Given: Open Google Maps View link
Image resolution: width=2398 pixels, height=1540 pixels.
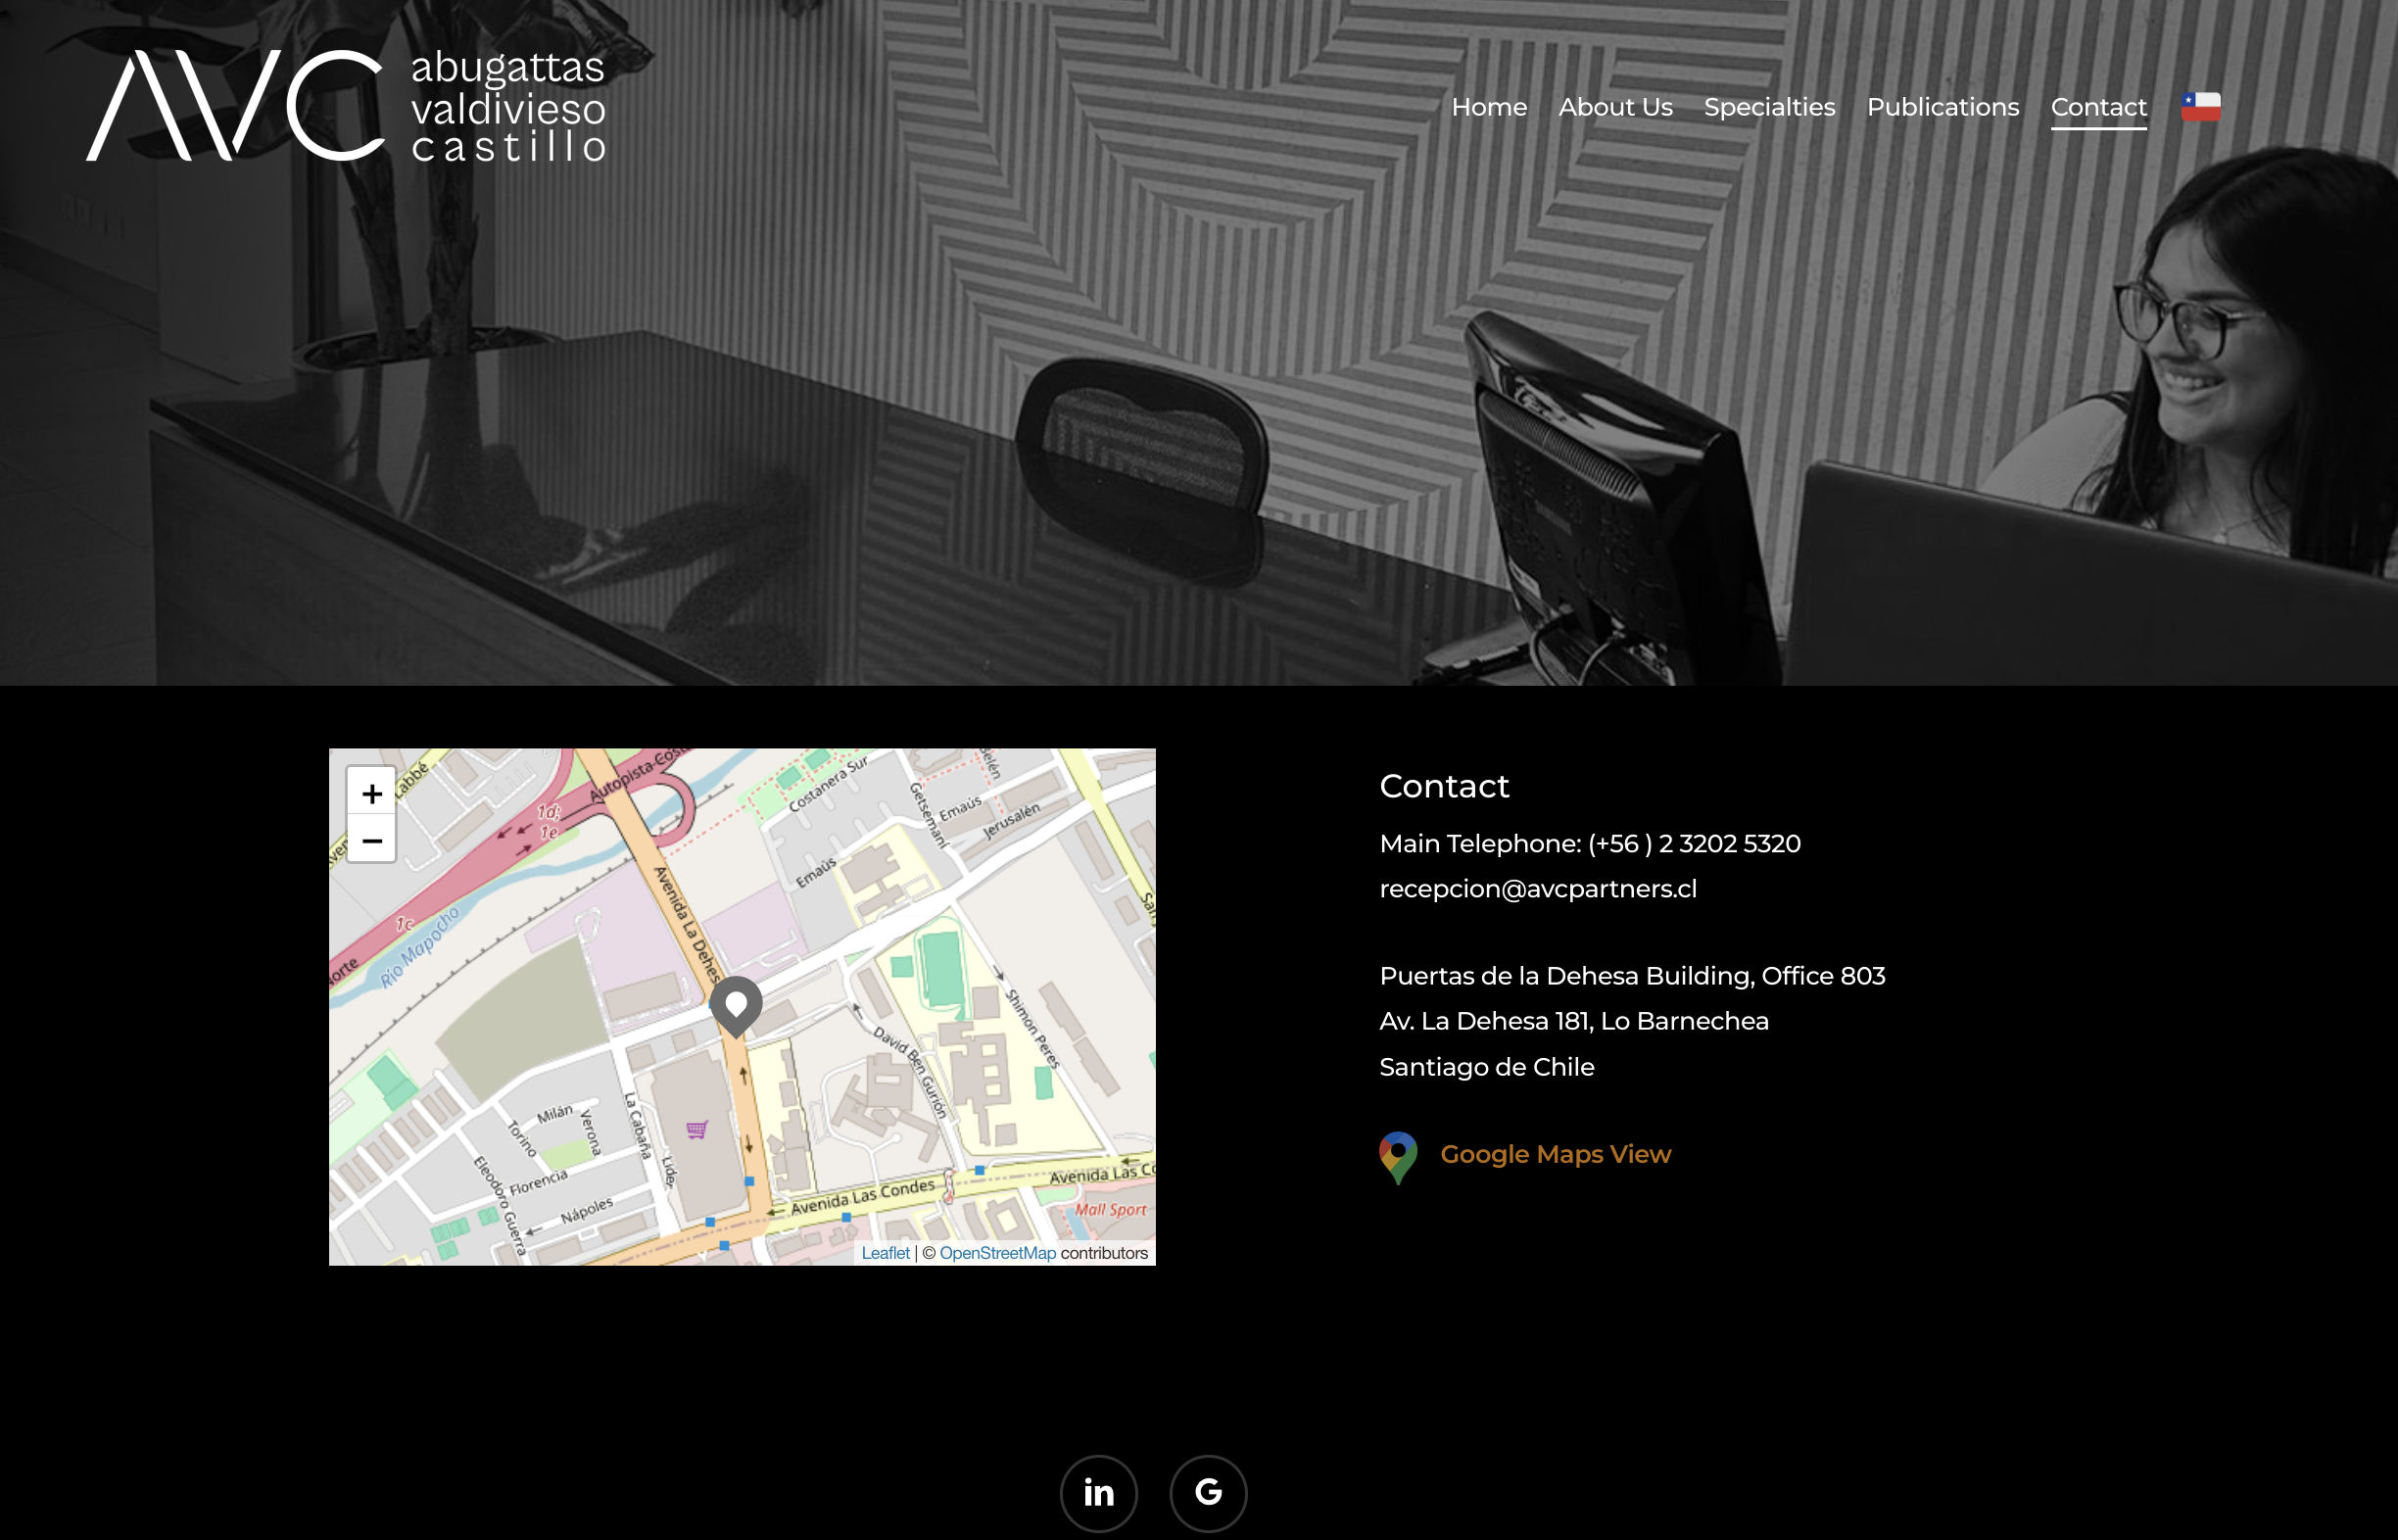Looking at the screenshot, I should 1555,1154.
